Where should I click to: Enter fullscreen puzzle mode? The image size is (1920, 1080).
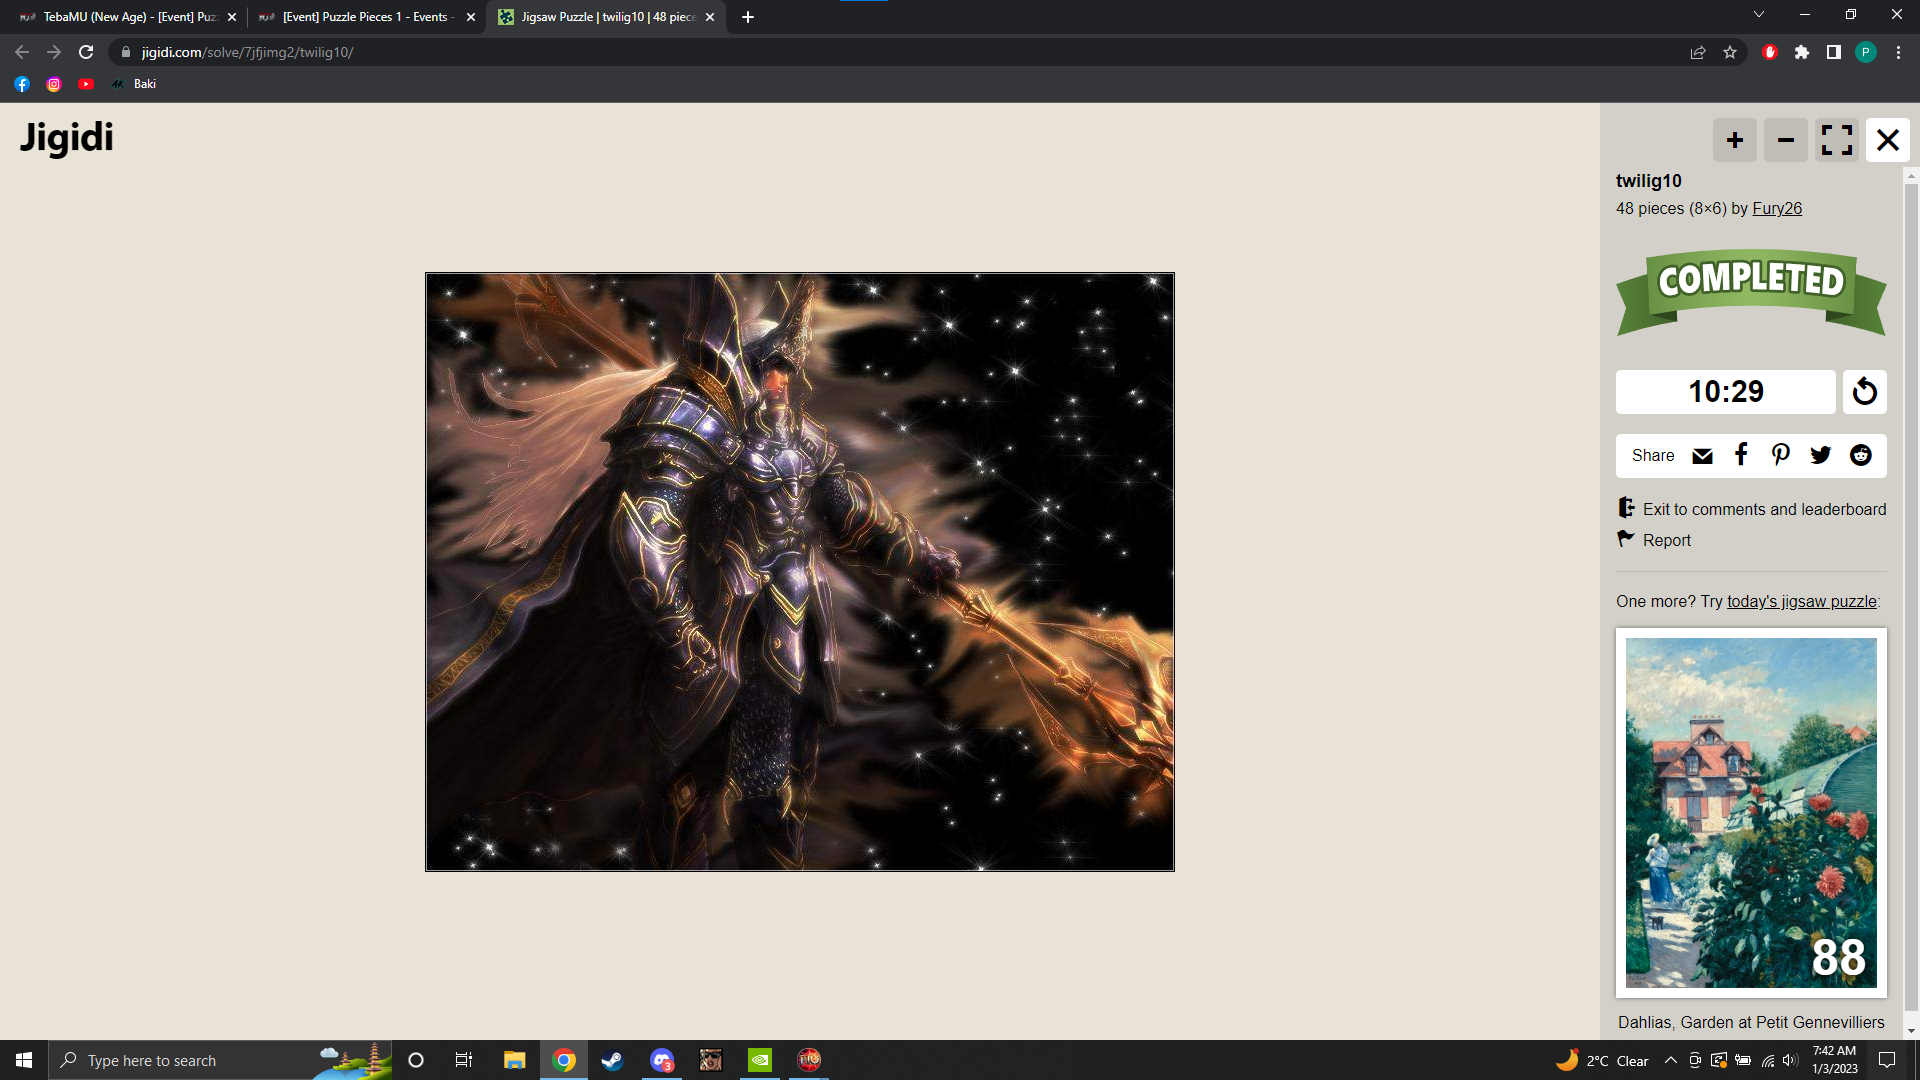coord(1837,140)
